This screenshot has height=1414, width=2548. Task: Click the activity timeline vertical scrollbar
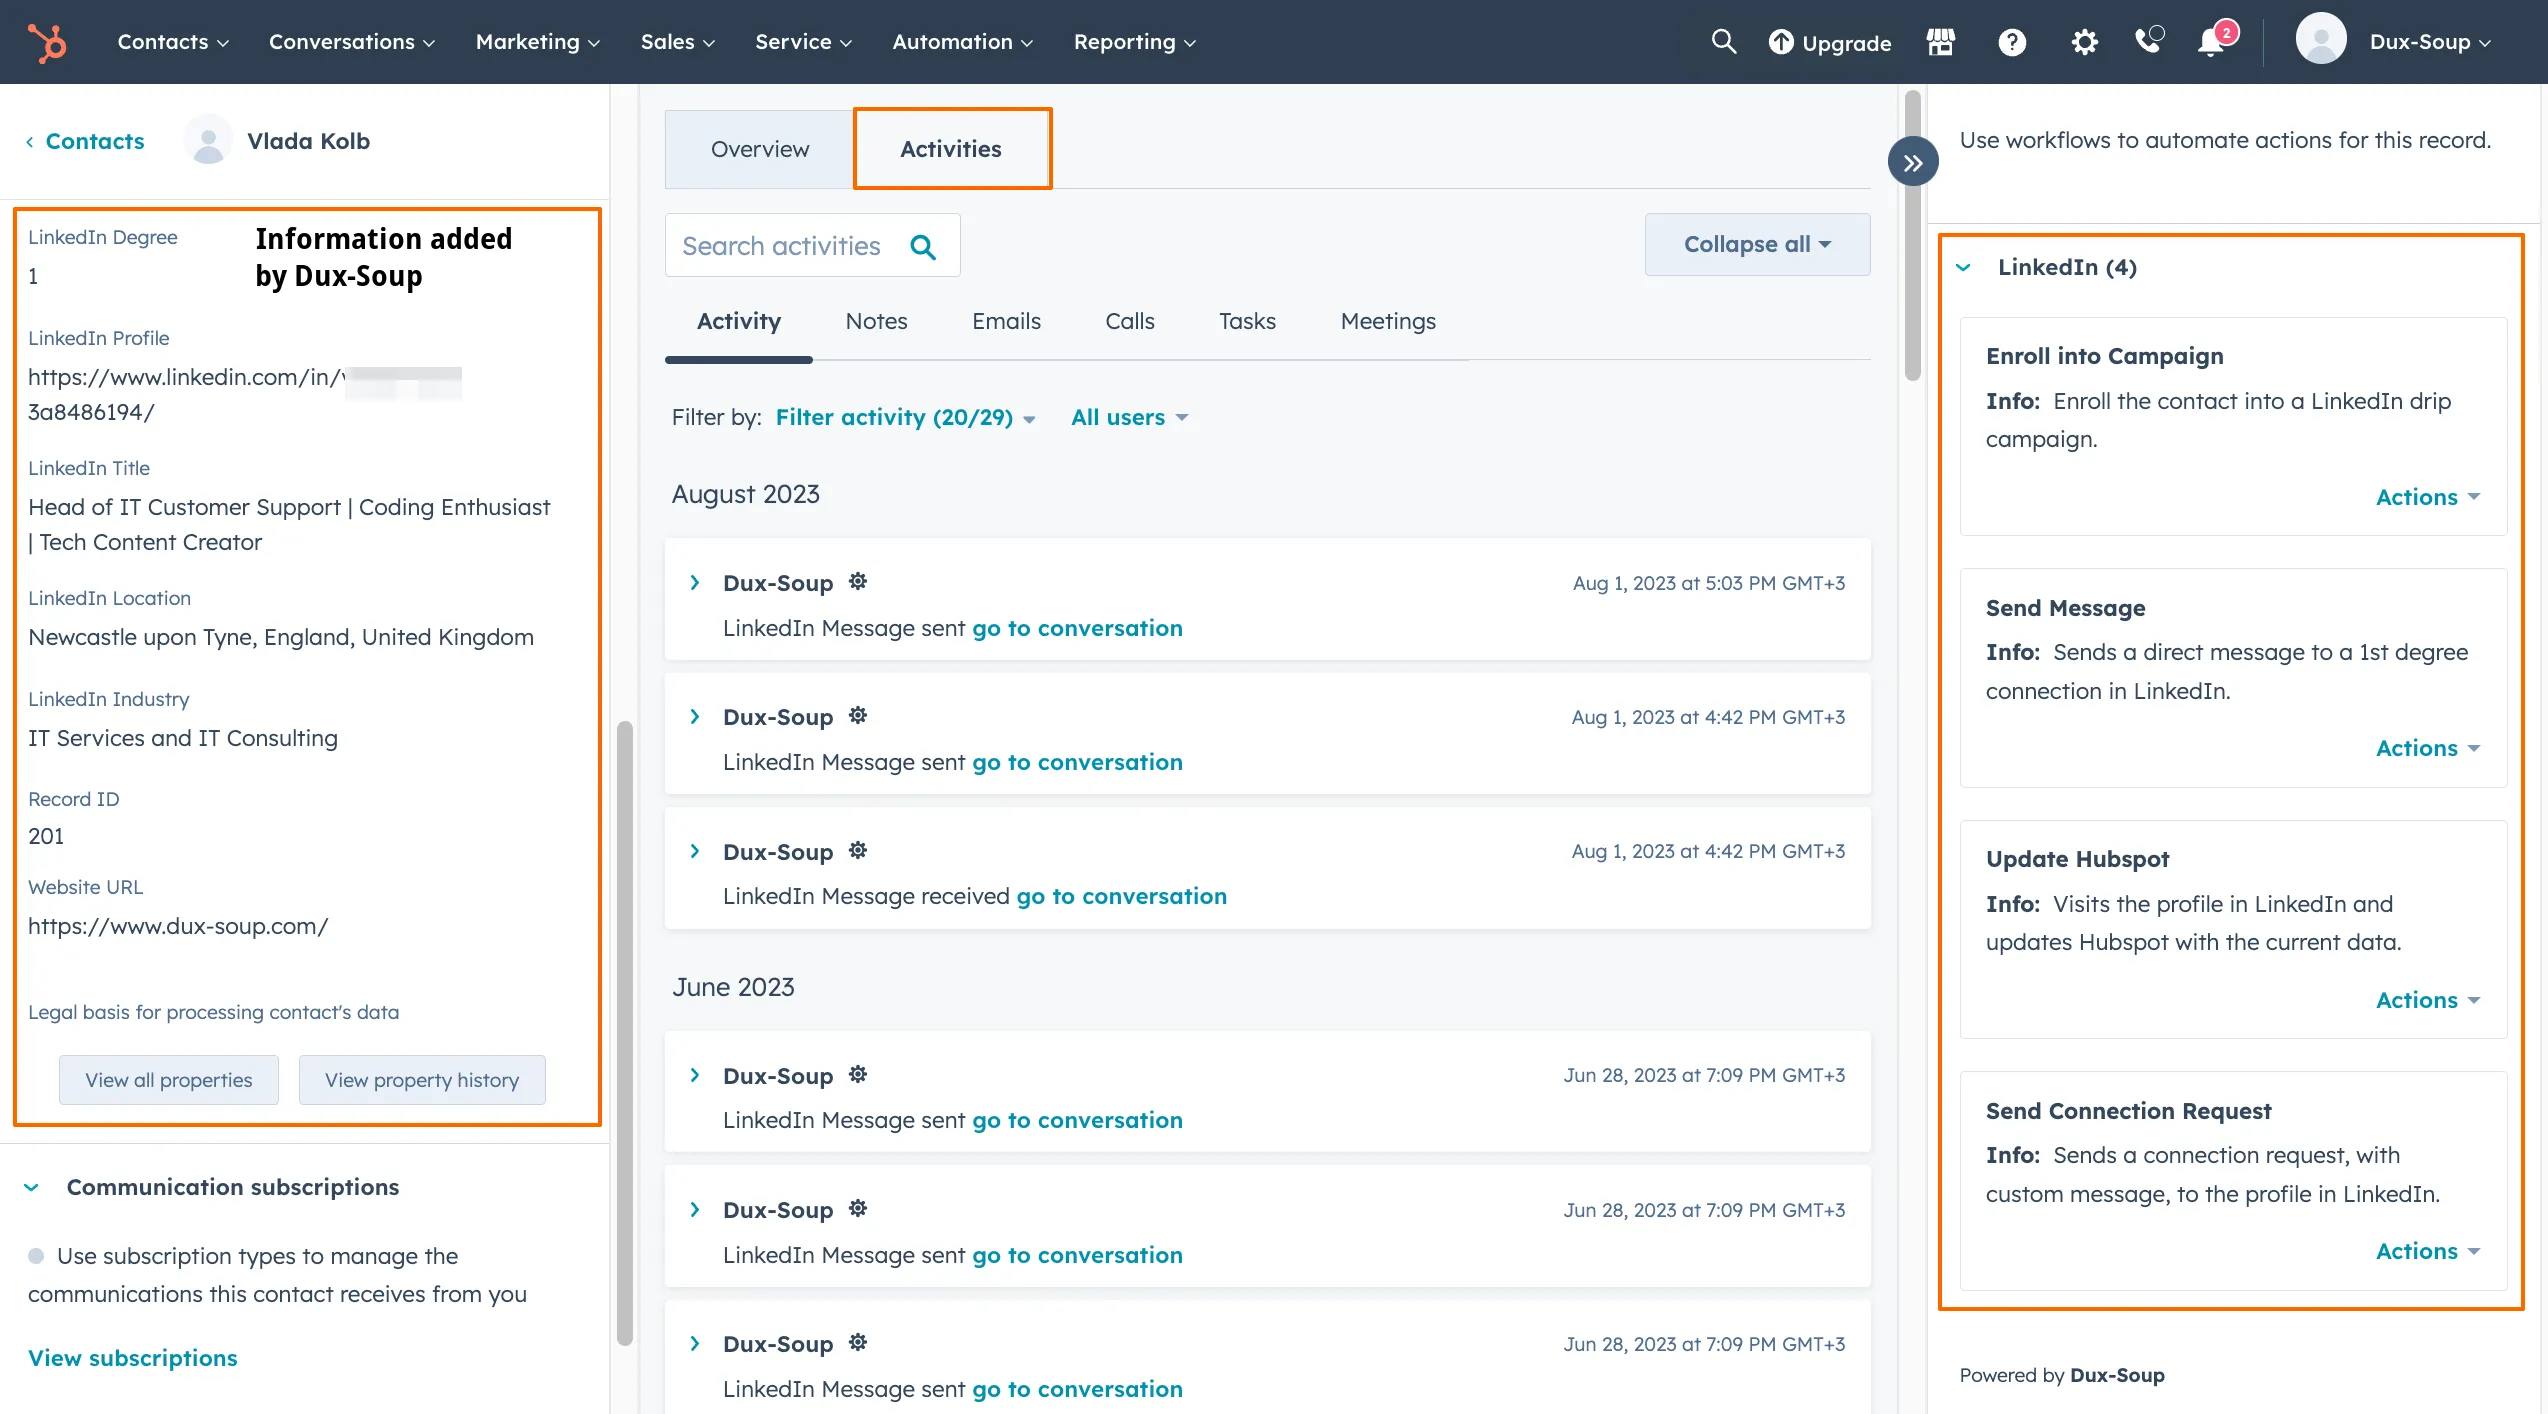pos(1912,236)
